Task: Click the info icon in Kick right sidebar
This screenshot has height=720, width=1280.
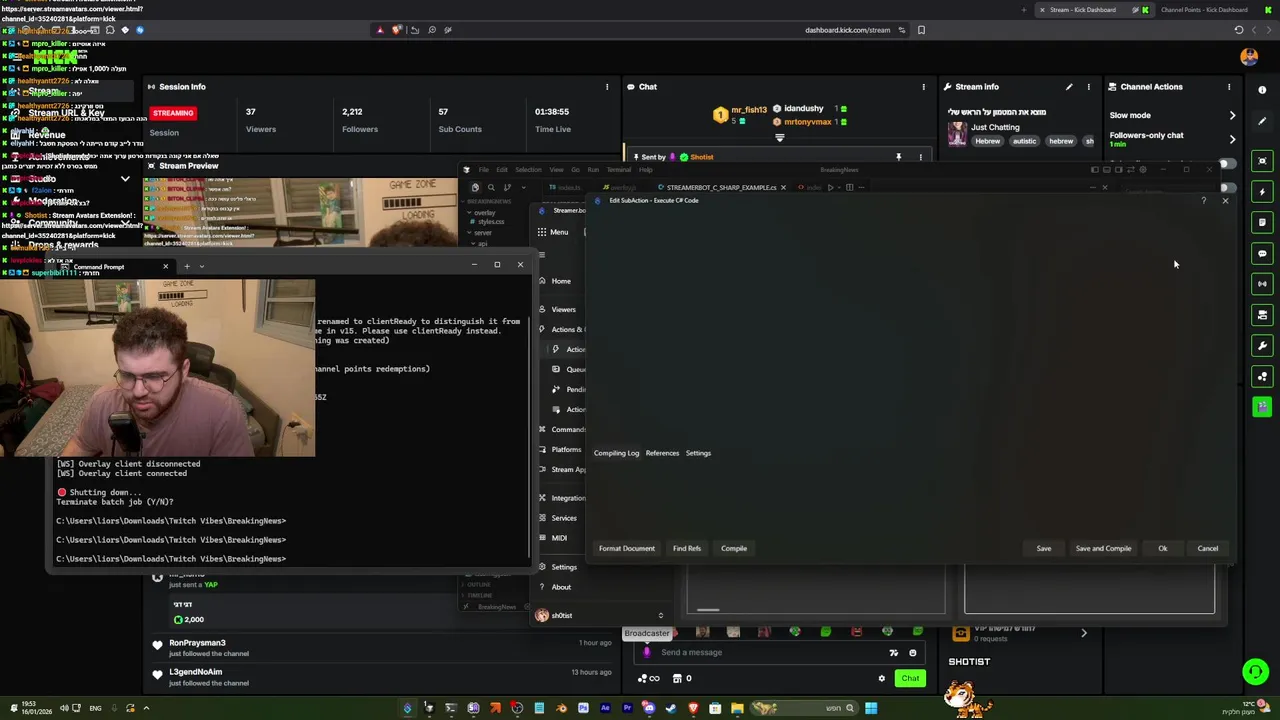Action: tap(1262, 90)
